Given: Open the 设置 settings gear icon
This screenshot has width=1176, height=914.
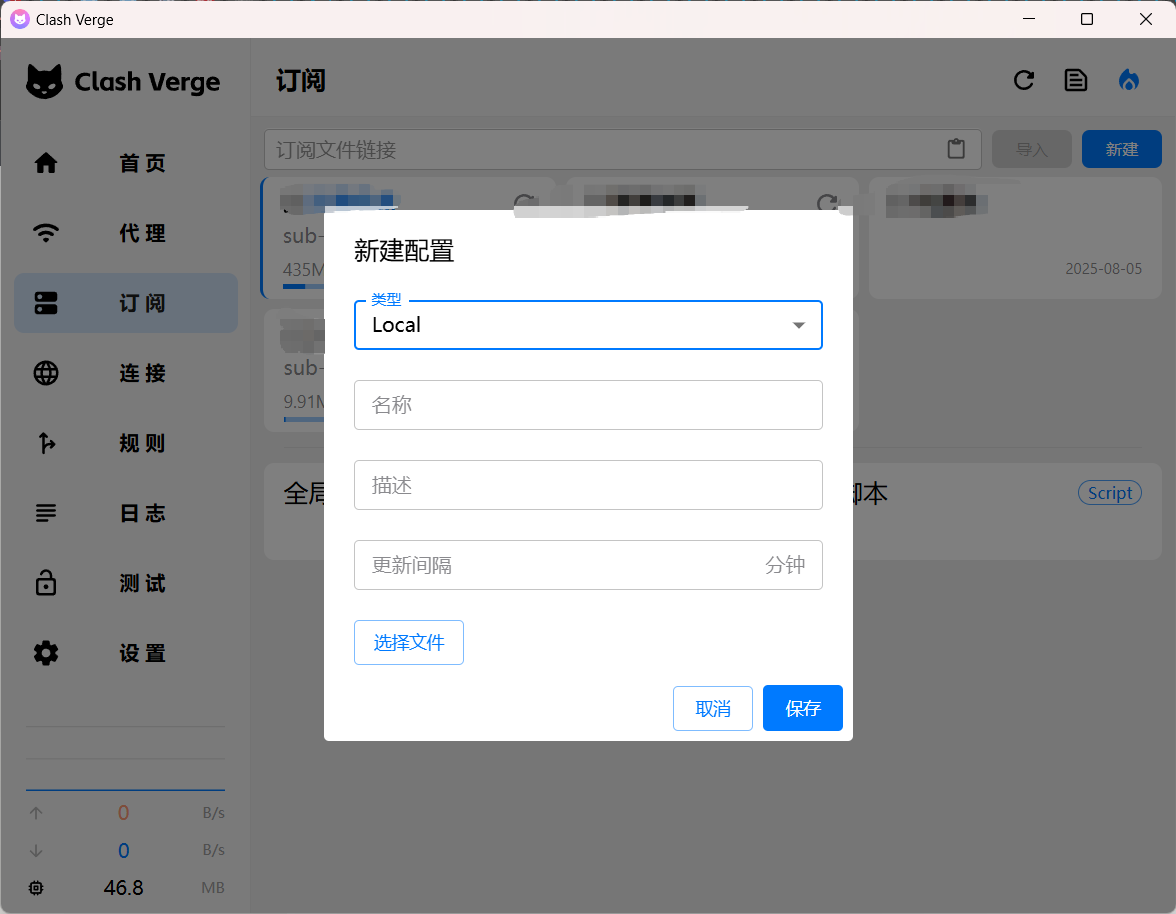Looking at the screenshot, I should pyautogui.click(x=45, y=653).
